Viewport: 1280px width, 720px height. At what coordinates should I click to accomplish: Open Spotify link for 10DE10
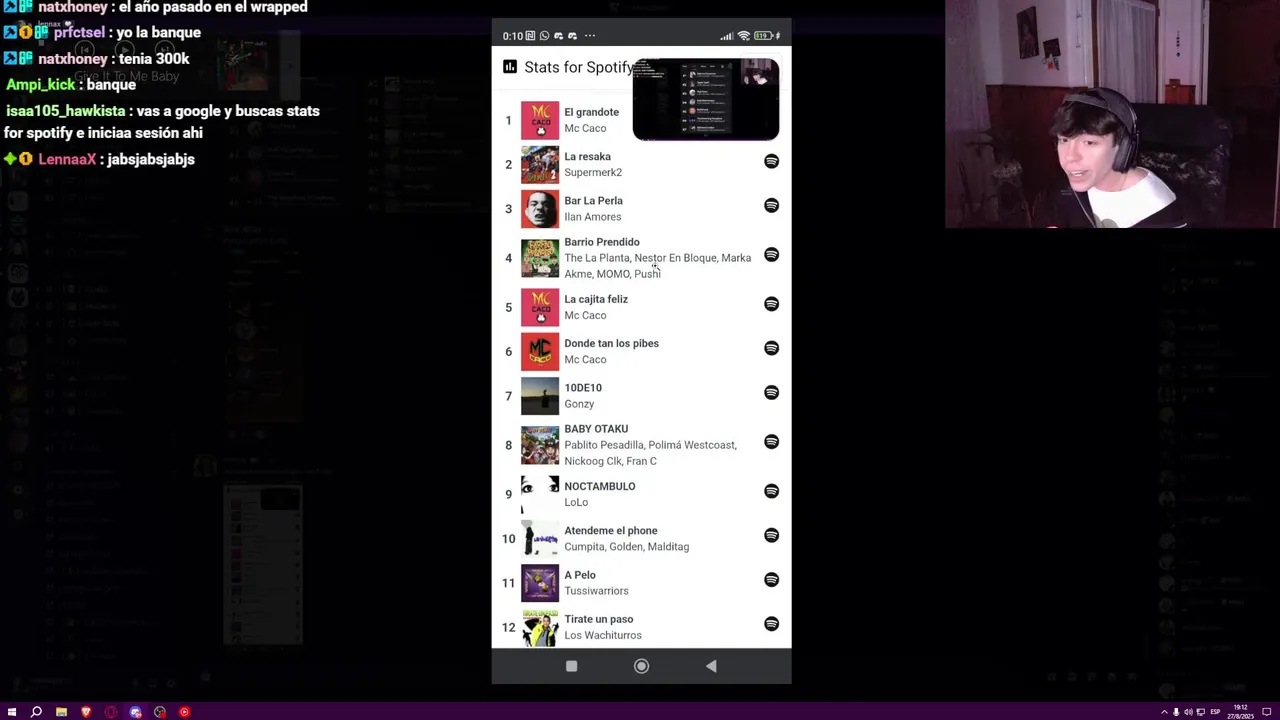point(771,392)
